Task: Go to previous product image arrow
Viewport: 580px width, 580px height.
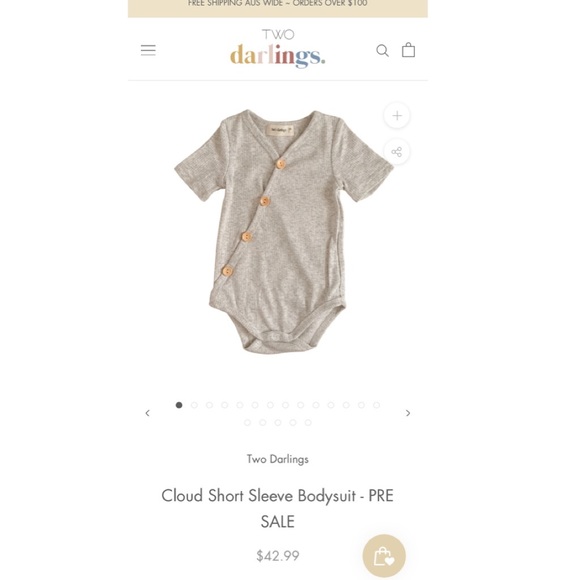Action: pyautogui.click(x=148, y=413)
